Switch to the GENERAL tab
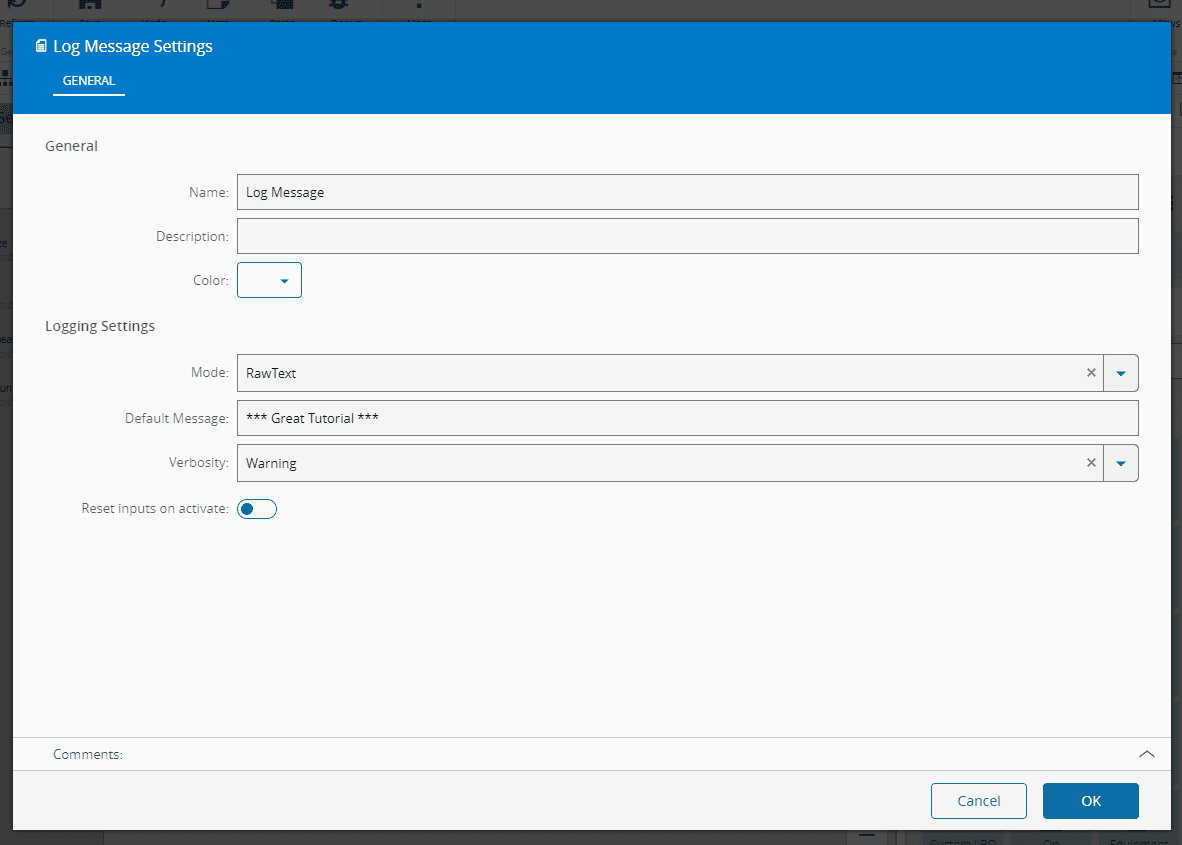1182x845 pixels. pos(89,81)
